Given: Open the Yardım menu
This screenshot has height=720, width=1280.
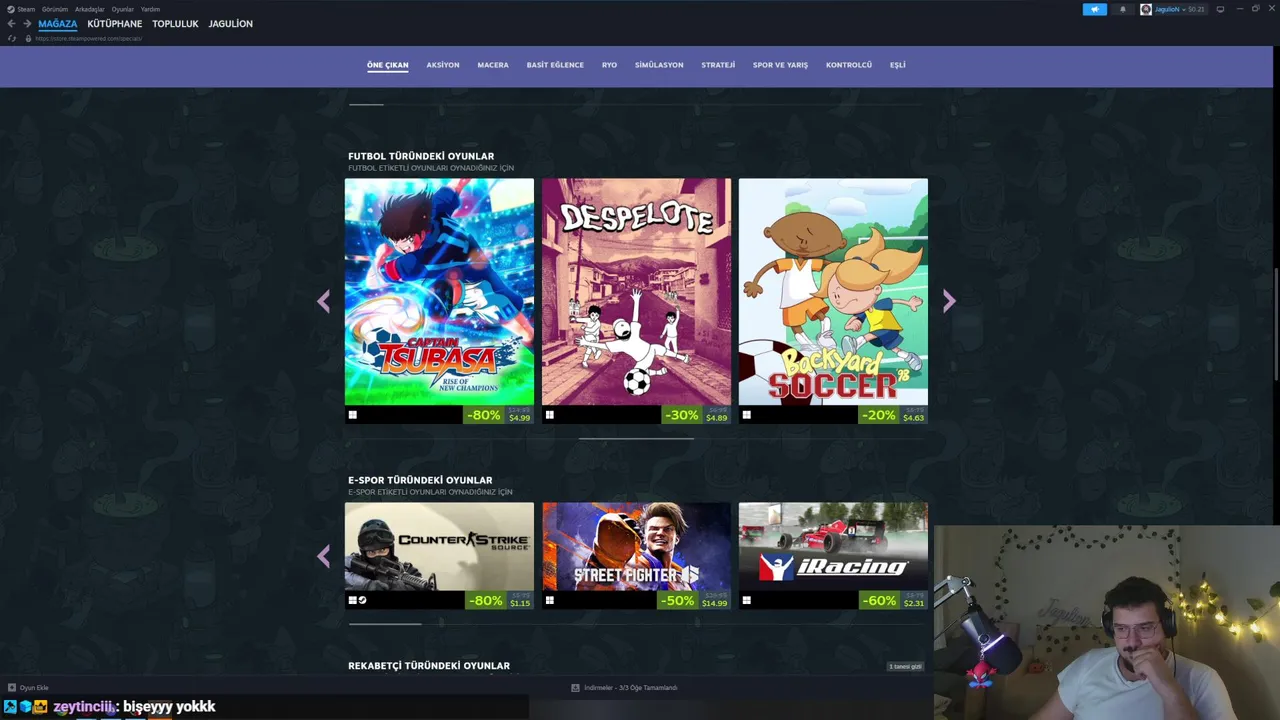Looking at the screenshot, I should tap(150, 9).
